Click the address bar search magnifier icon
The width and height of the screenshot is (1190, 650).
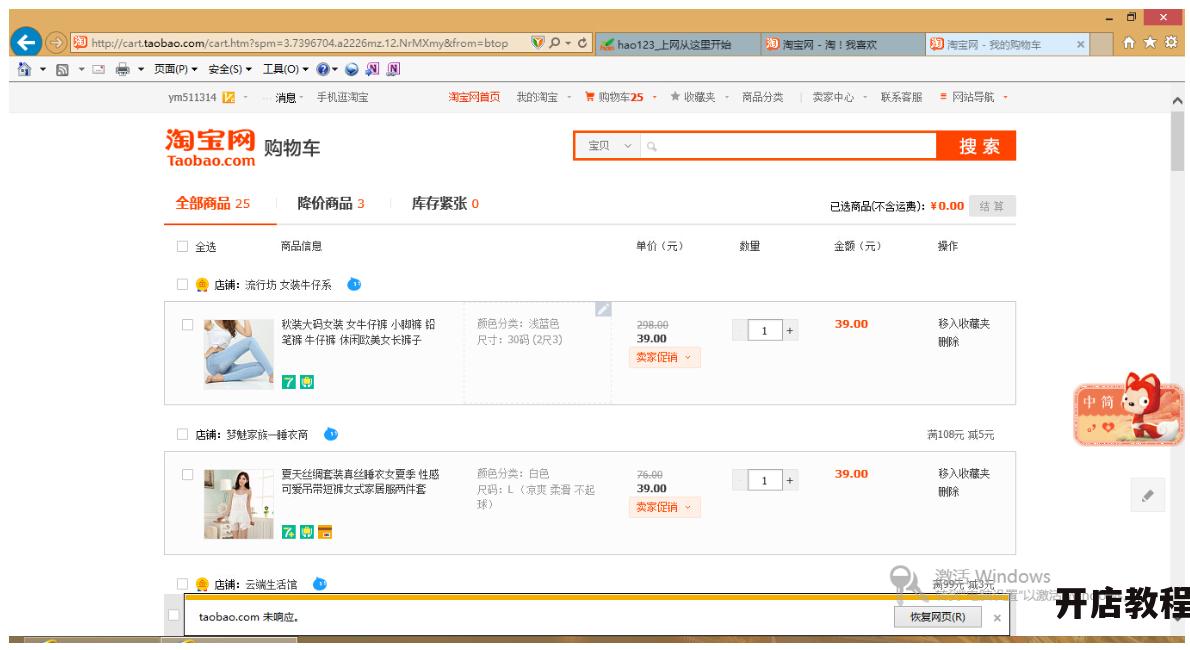click(x=555, y=43)
